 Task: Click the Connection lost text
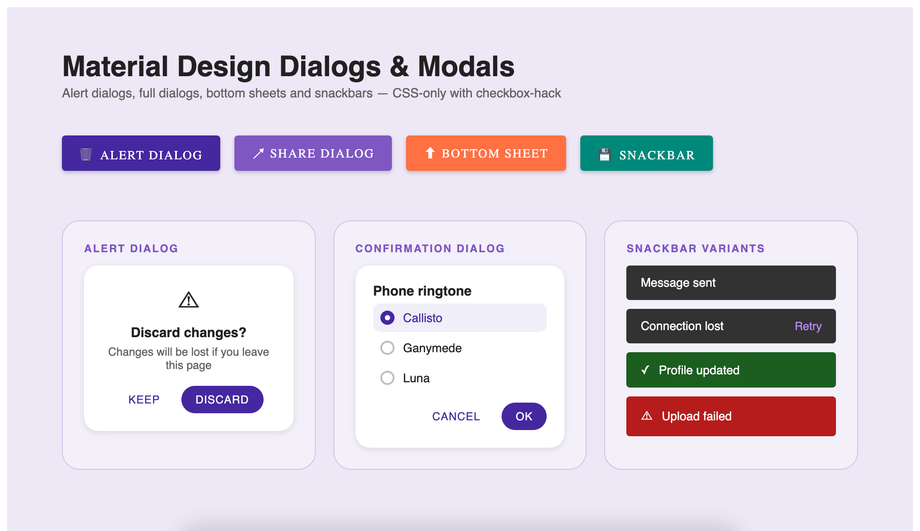682,326
